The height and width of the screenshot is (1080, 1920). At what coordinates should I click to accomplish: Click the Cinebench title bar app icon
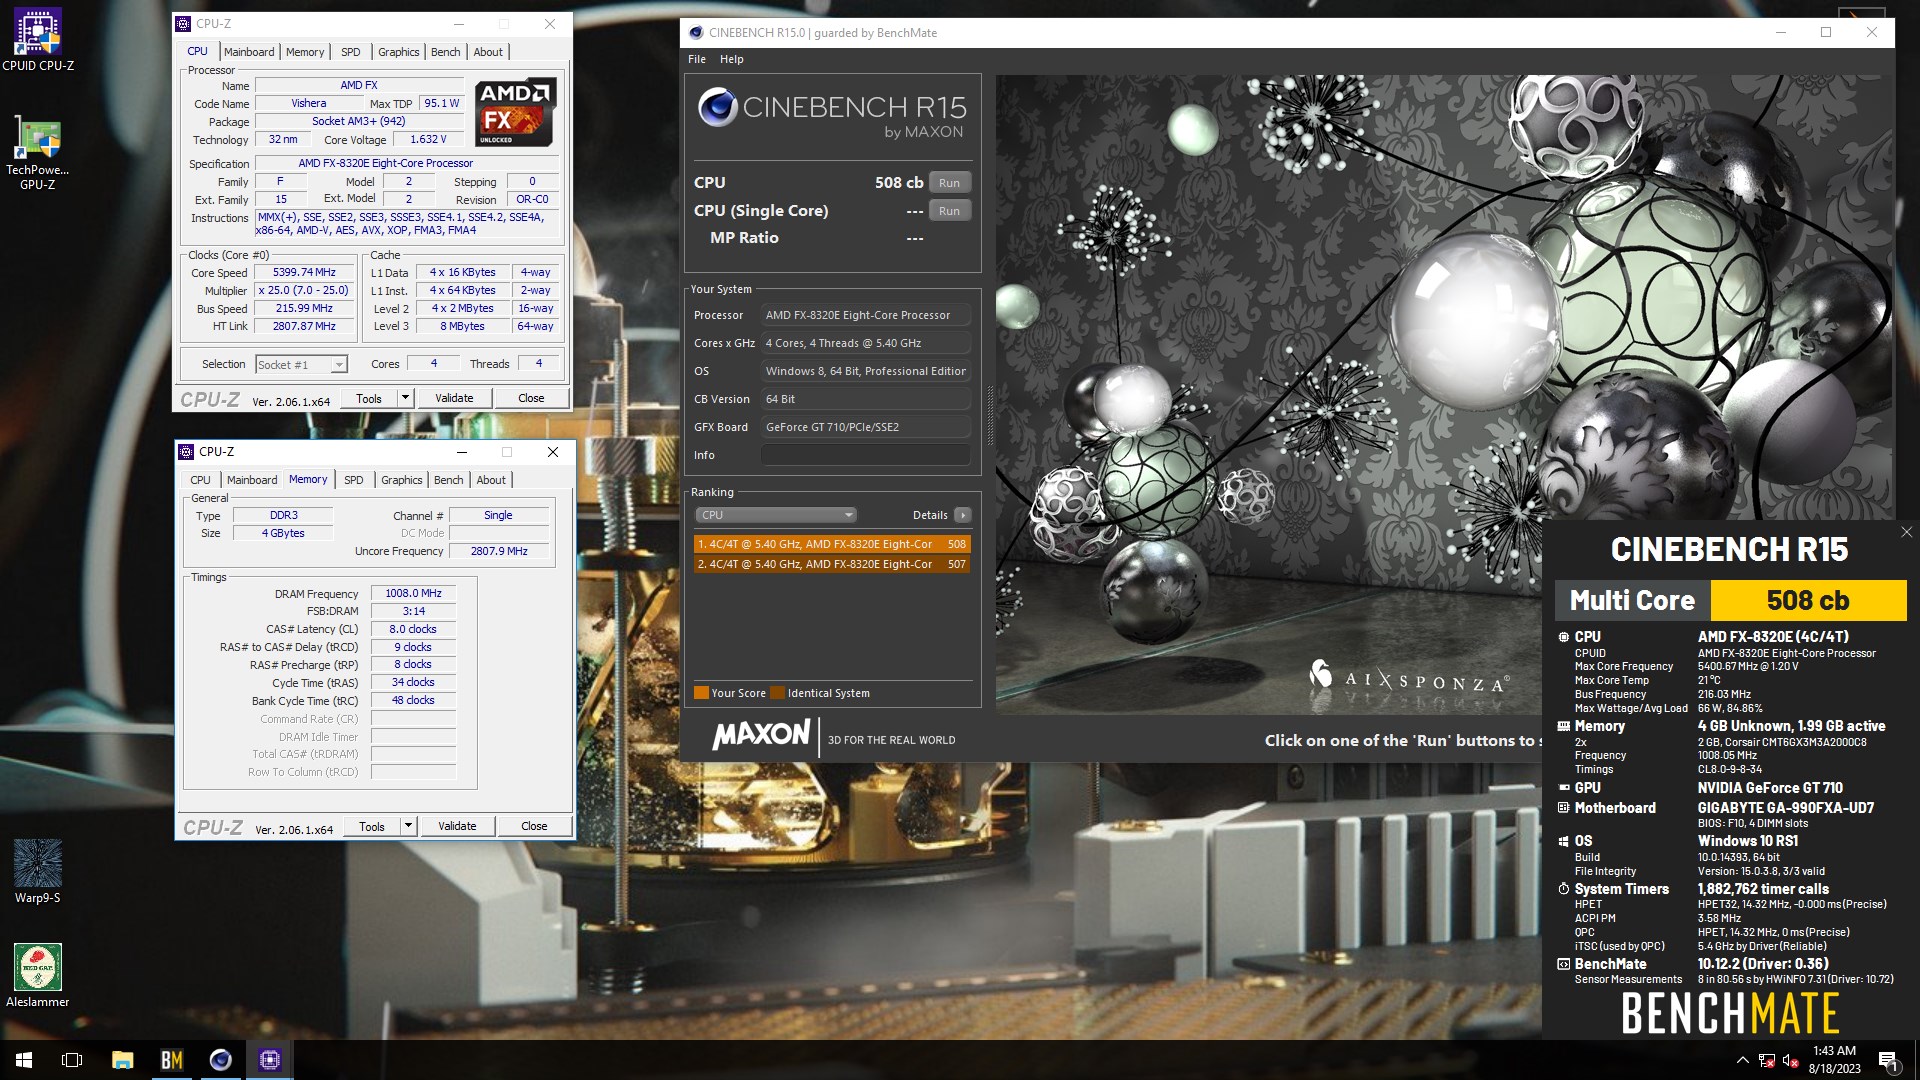[x=696, y=32]
